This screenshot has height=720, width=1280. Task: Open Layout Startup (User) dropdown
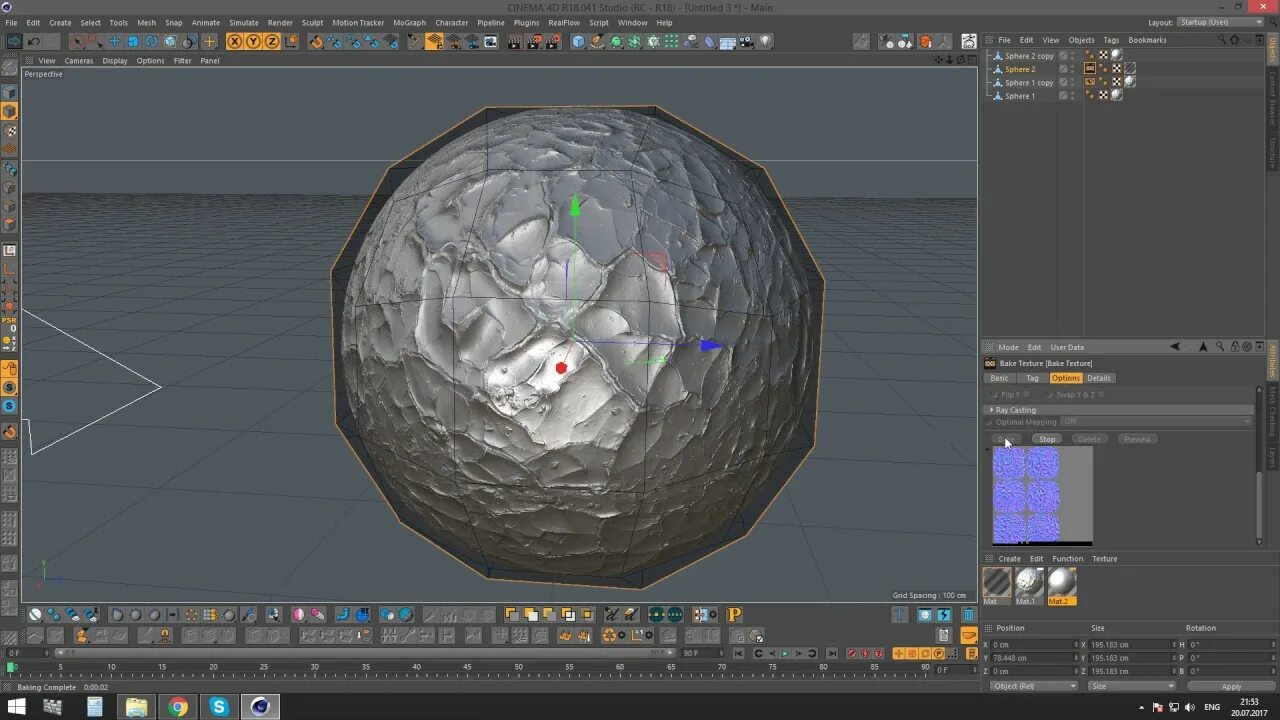point(1220,22)
